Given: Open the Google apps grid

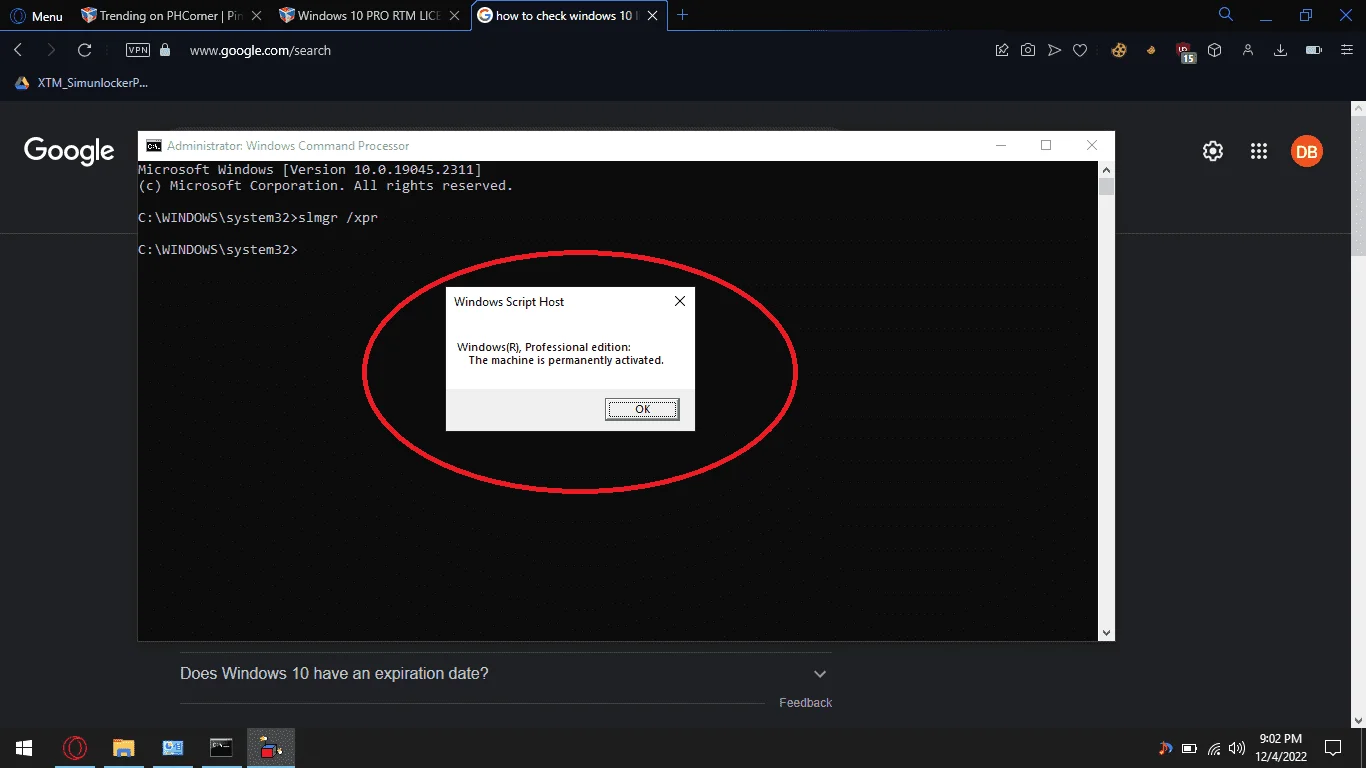Looking at the screenshot, I should [x=1259, y=151].
